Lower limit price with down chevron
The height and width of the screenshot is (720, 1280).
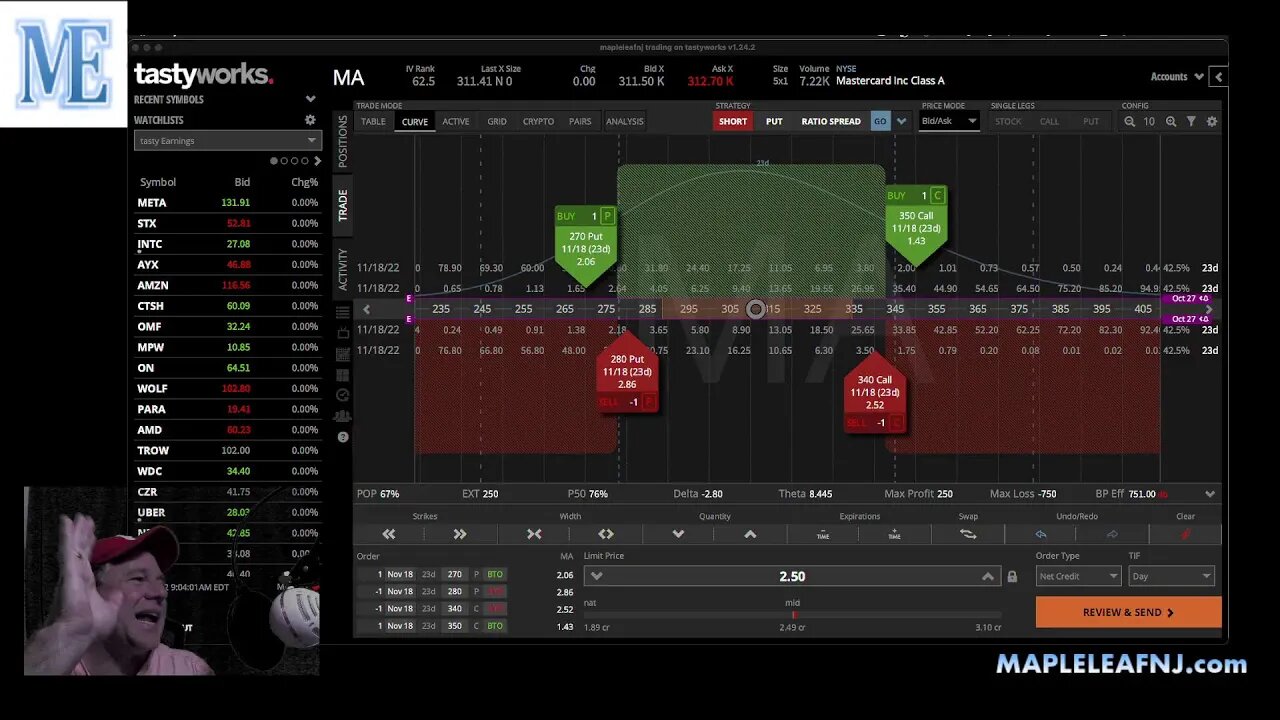[x=597, y=576]
